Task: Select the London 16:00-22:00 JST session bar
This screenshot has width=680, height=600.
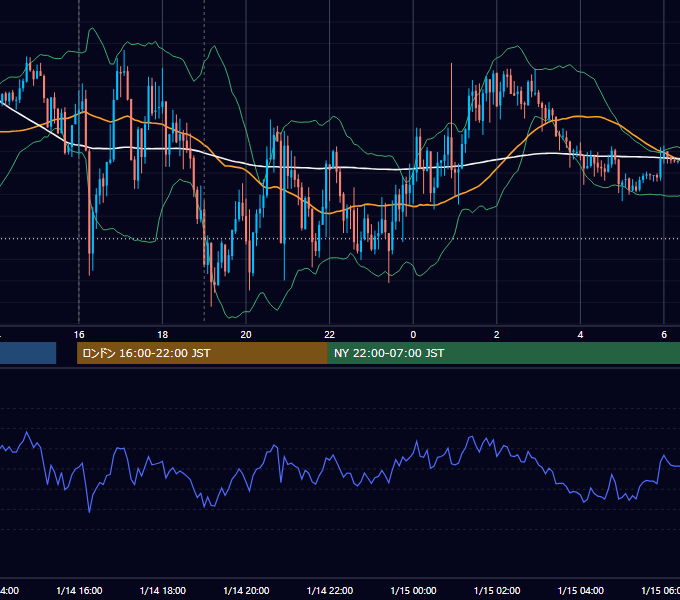Action: click(202, 353)
